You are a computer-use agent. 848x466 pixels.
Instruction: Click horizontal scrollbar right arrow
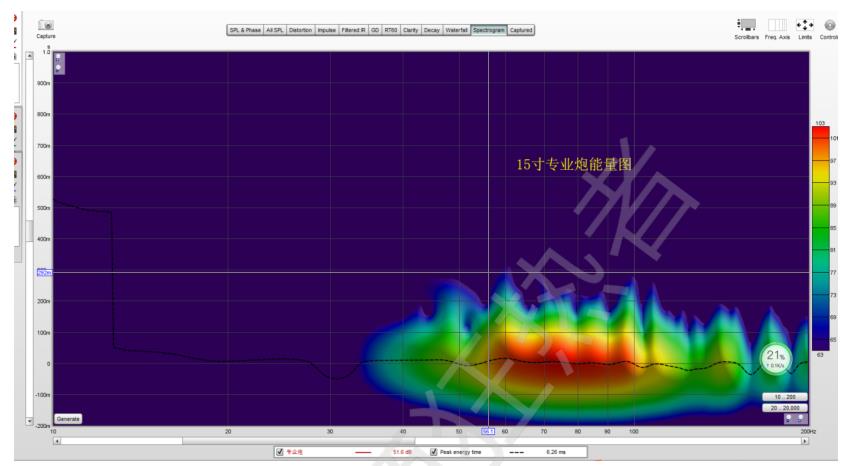click(805, 441)
